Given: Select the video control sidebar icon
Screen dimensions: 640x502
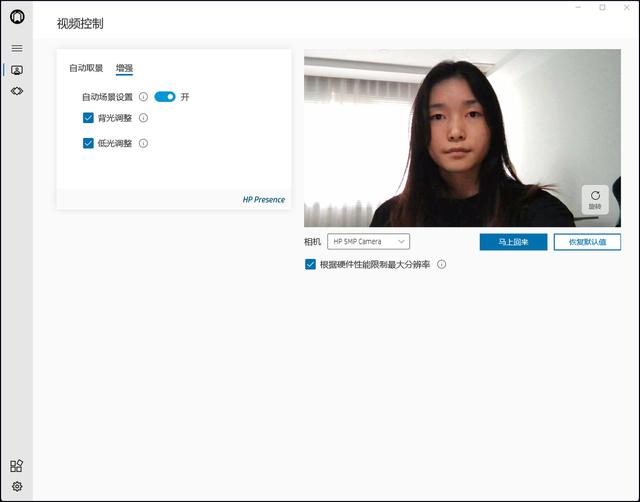Looking at the screenshot, I should click(x=17, y=70).
